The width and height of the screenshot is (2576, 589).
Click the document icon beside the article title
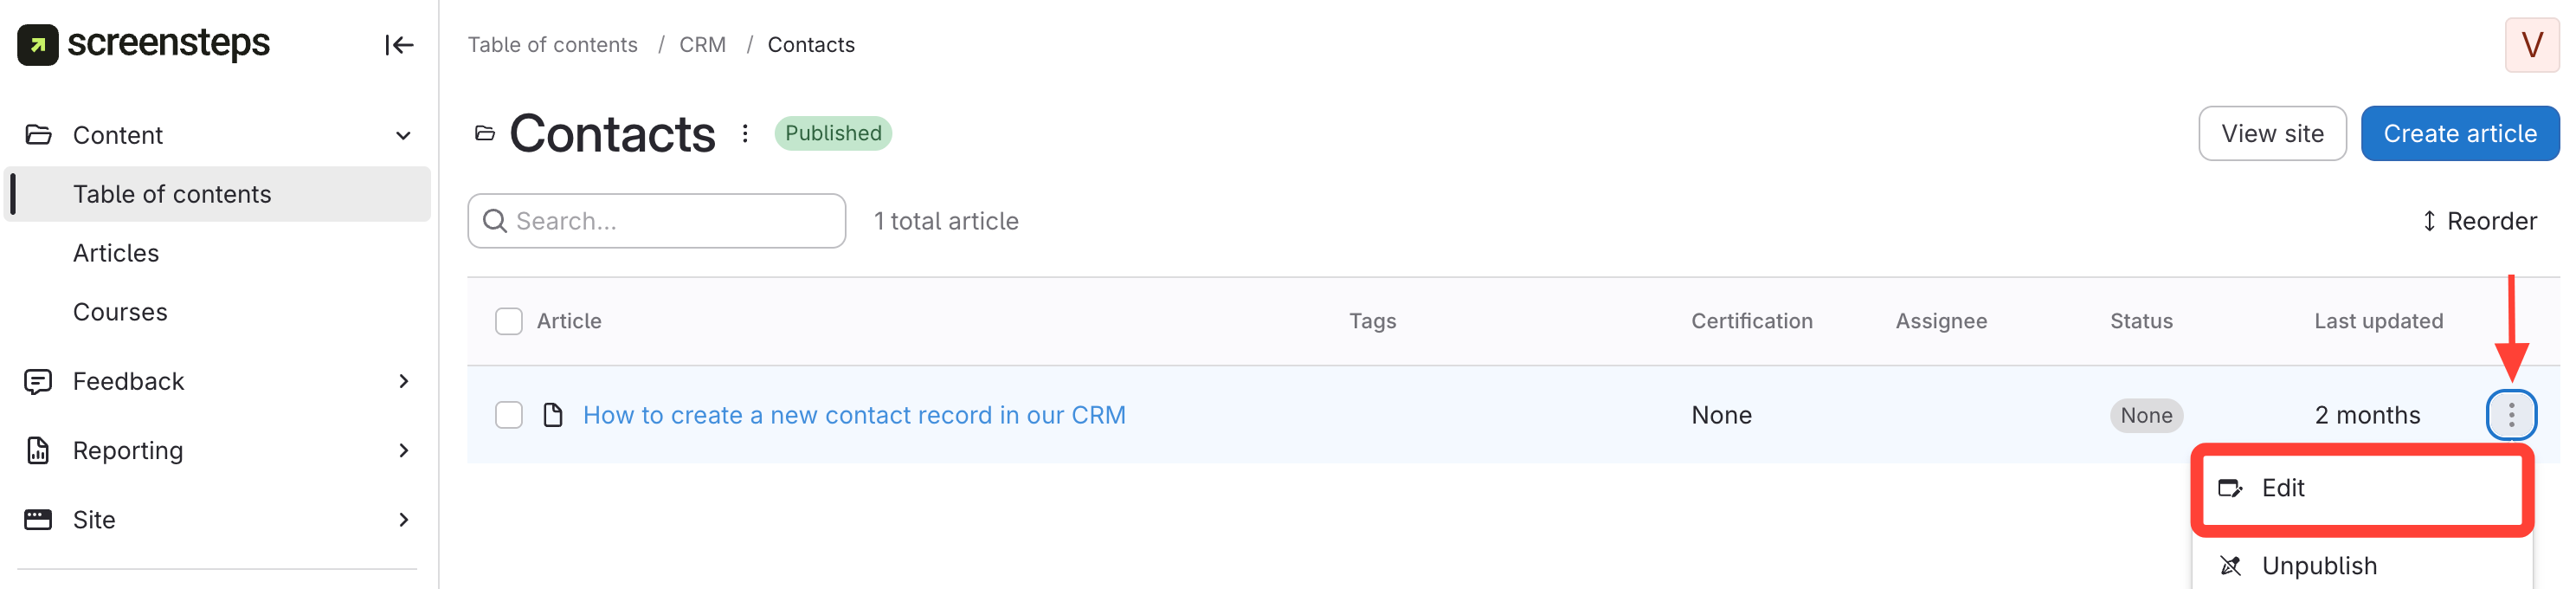(x=553, y=415)
